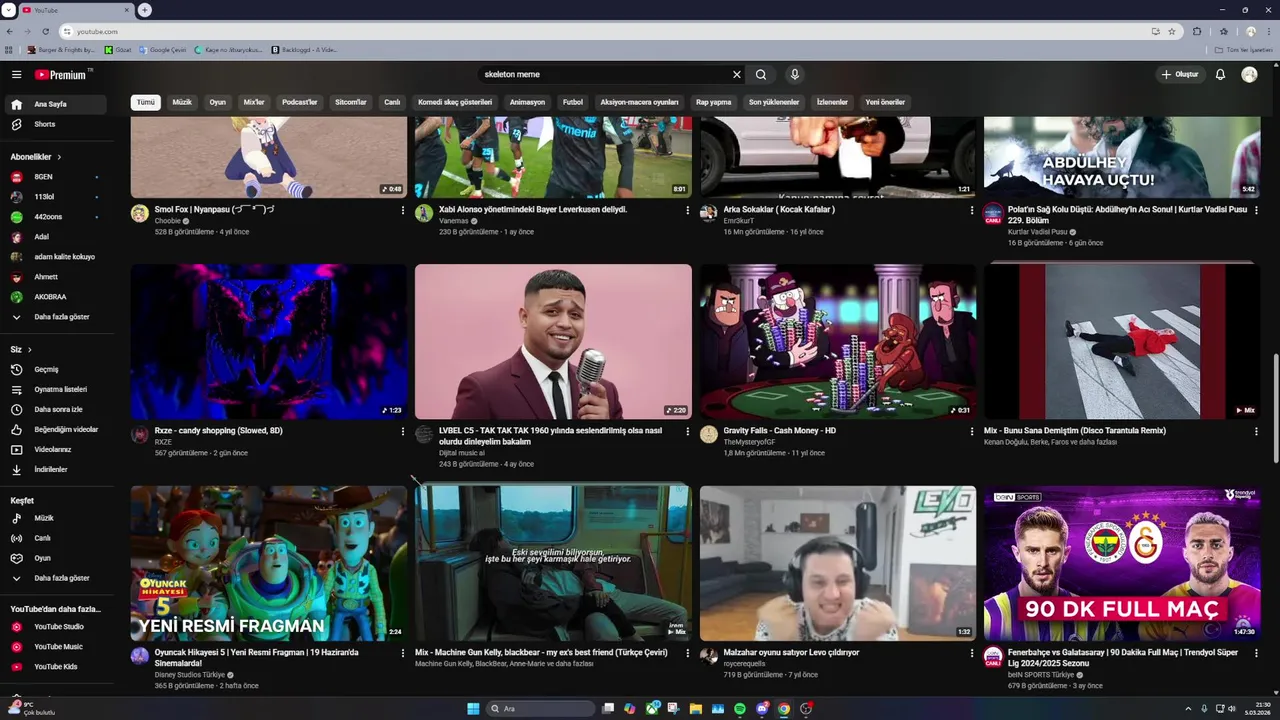Open options menu for Gravity Falls Cash Money
This screenshot has height=720, width=1280.
point(972,432)
